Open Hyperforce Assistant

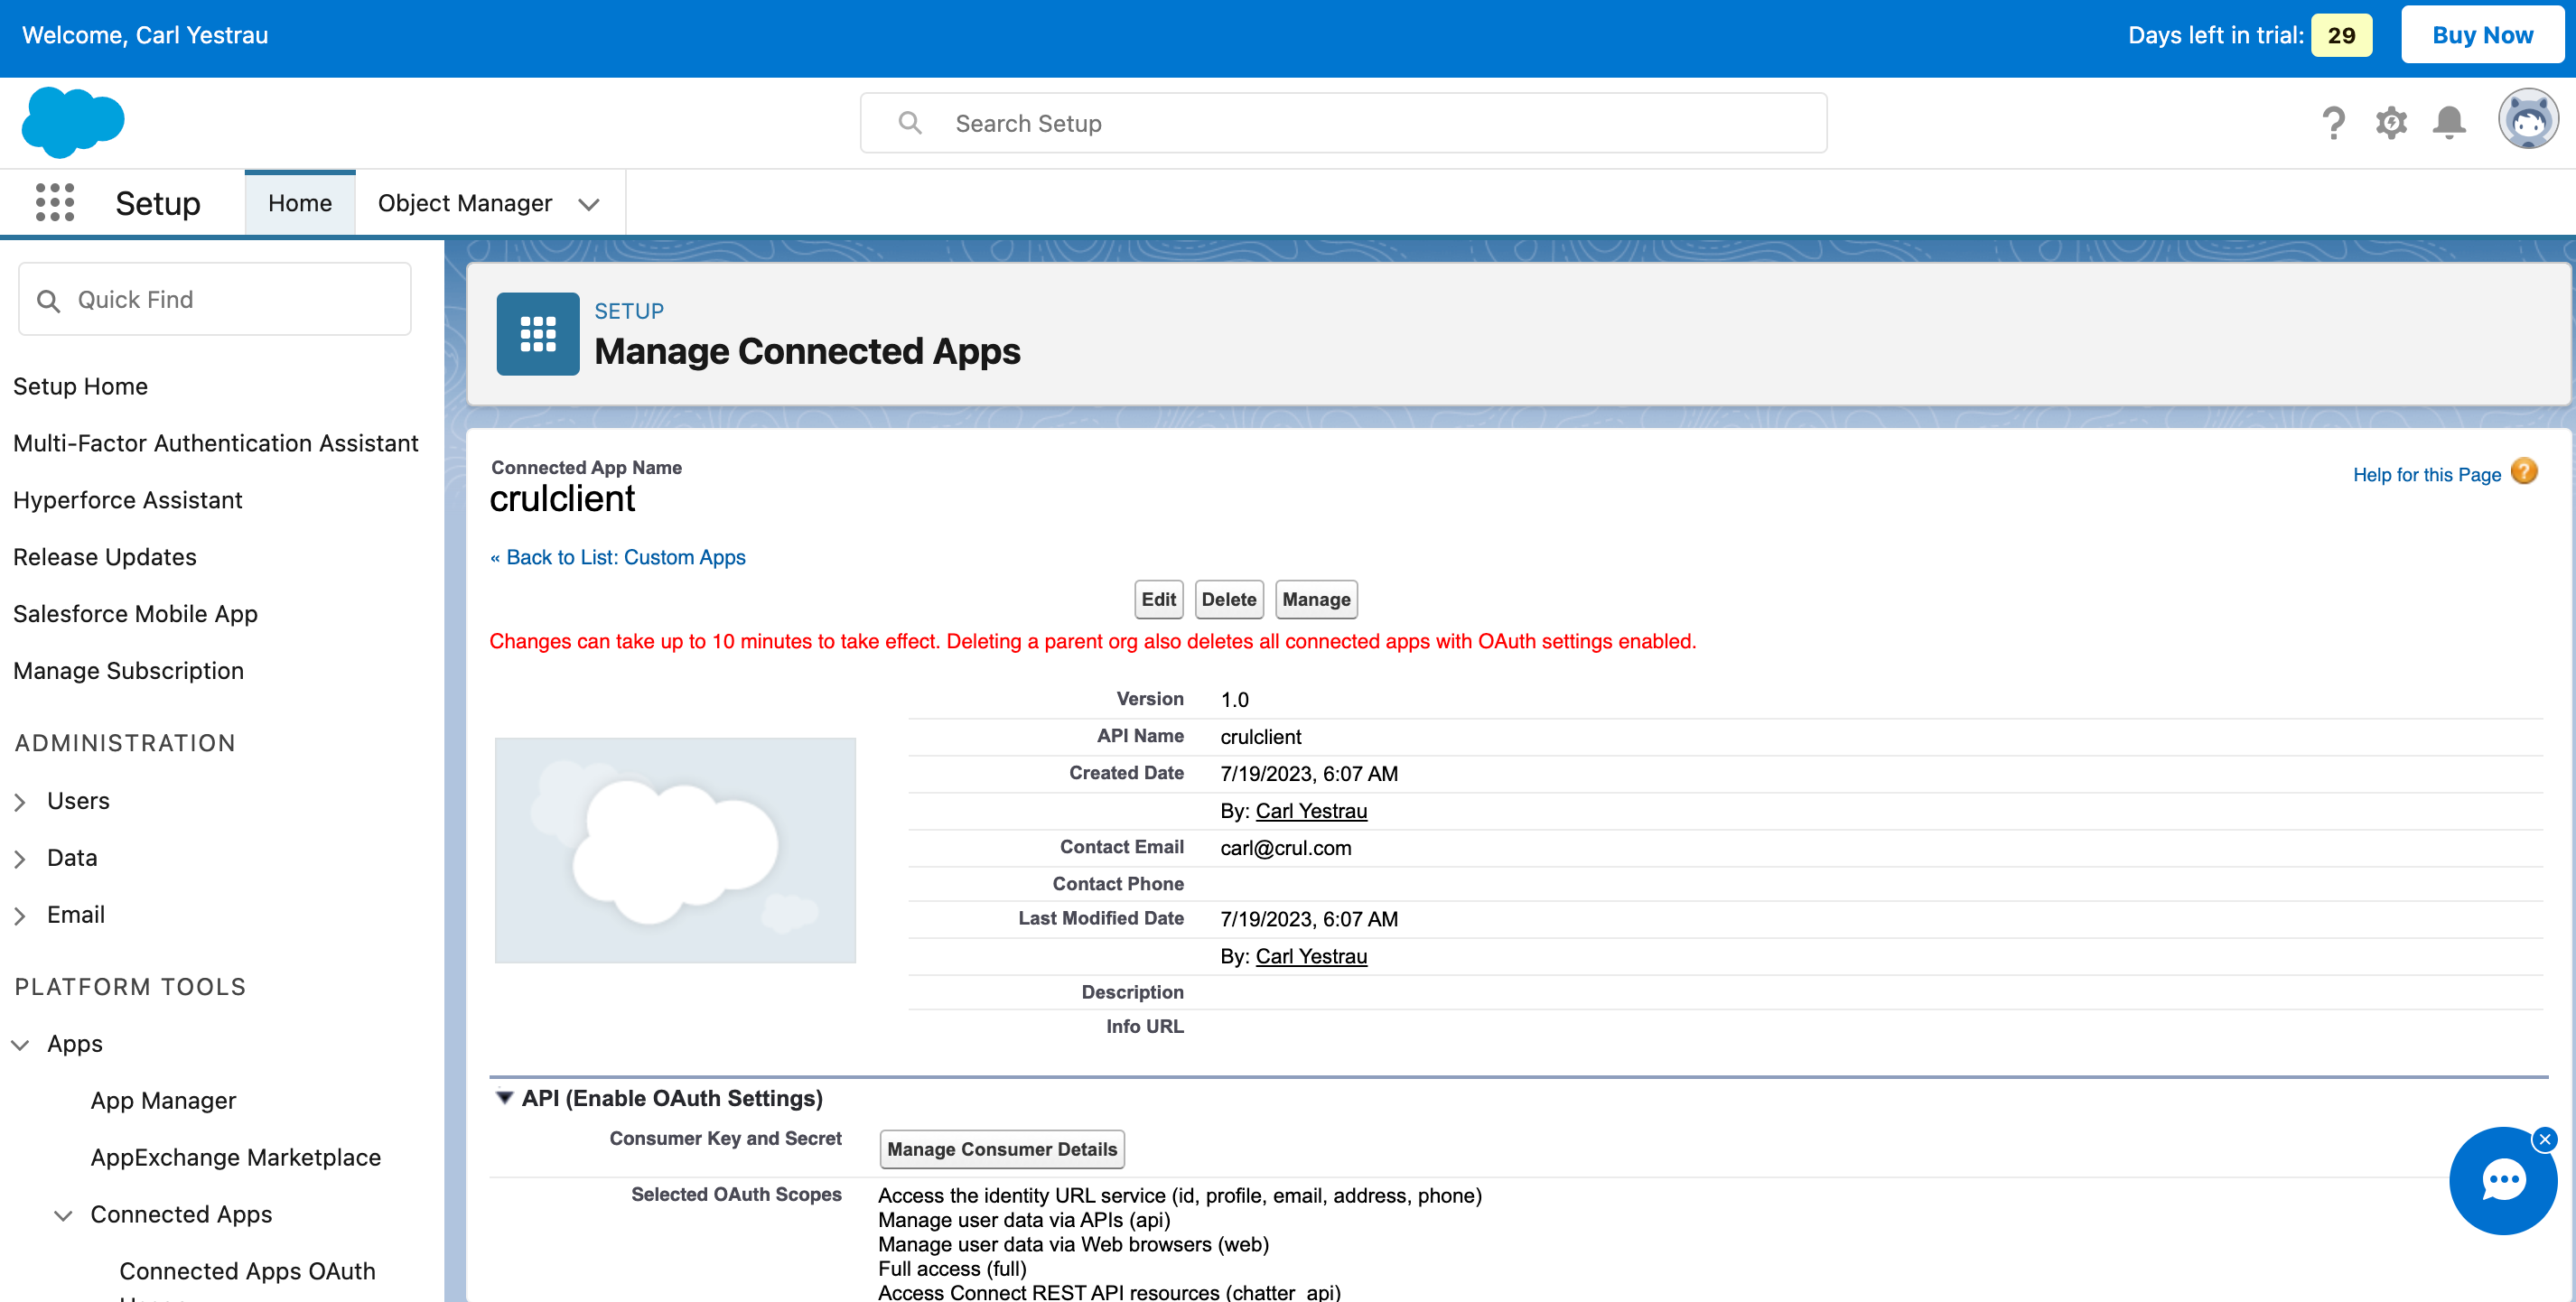click(x=128, y=500)
